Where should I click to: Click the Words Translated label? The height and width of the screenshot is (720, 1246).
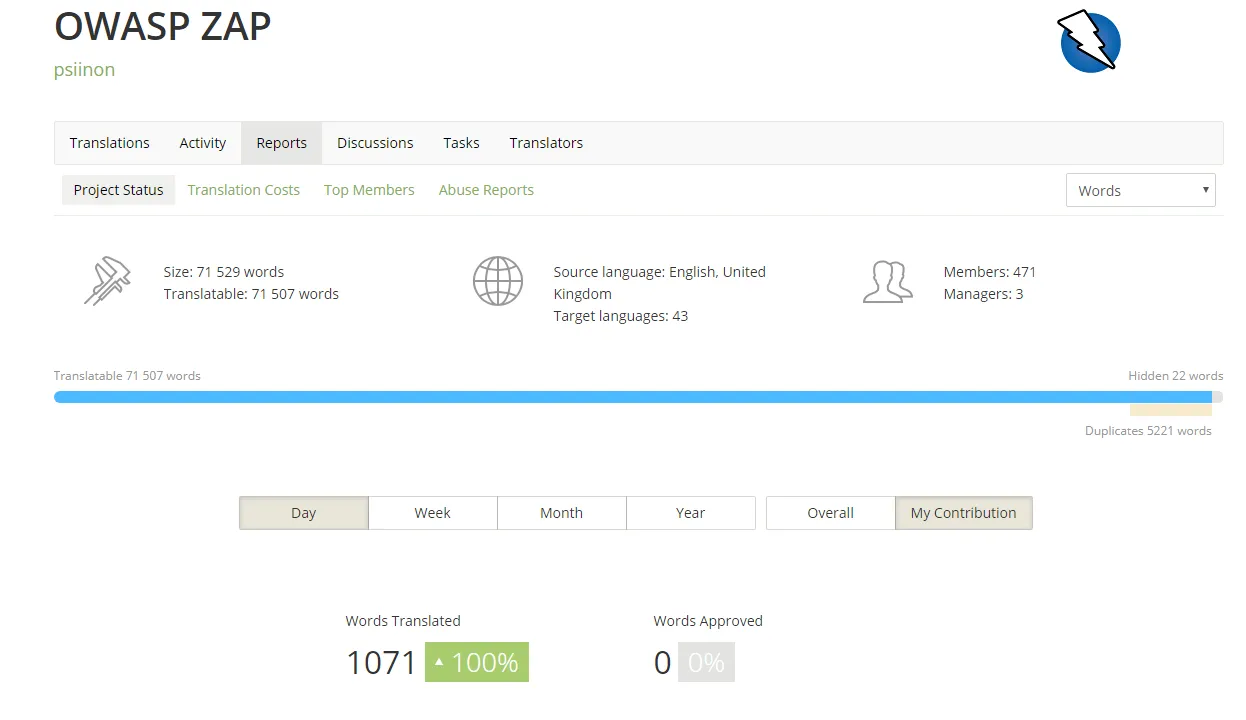(403, 621)
